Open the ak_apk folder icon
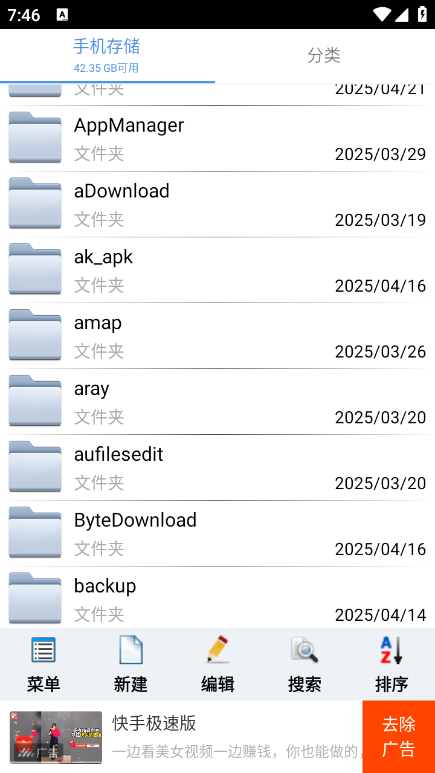The width and height of the screenshot is (435, 773). tap(35, 269)
